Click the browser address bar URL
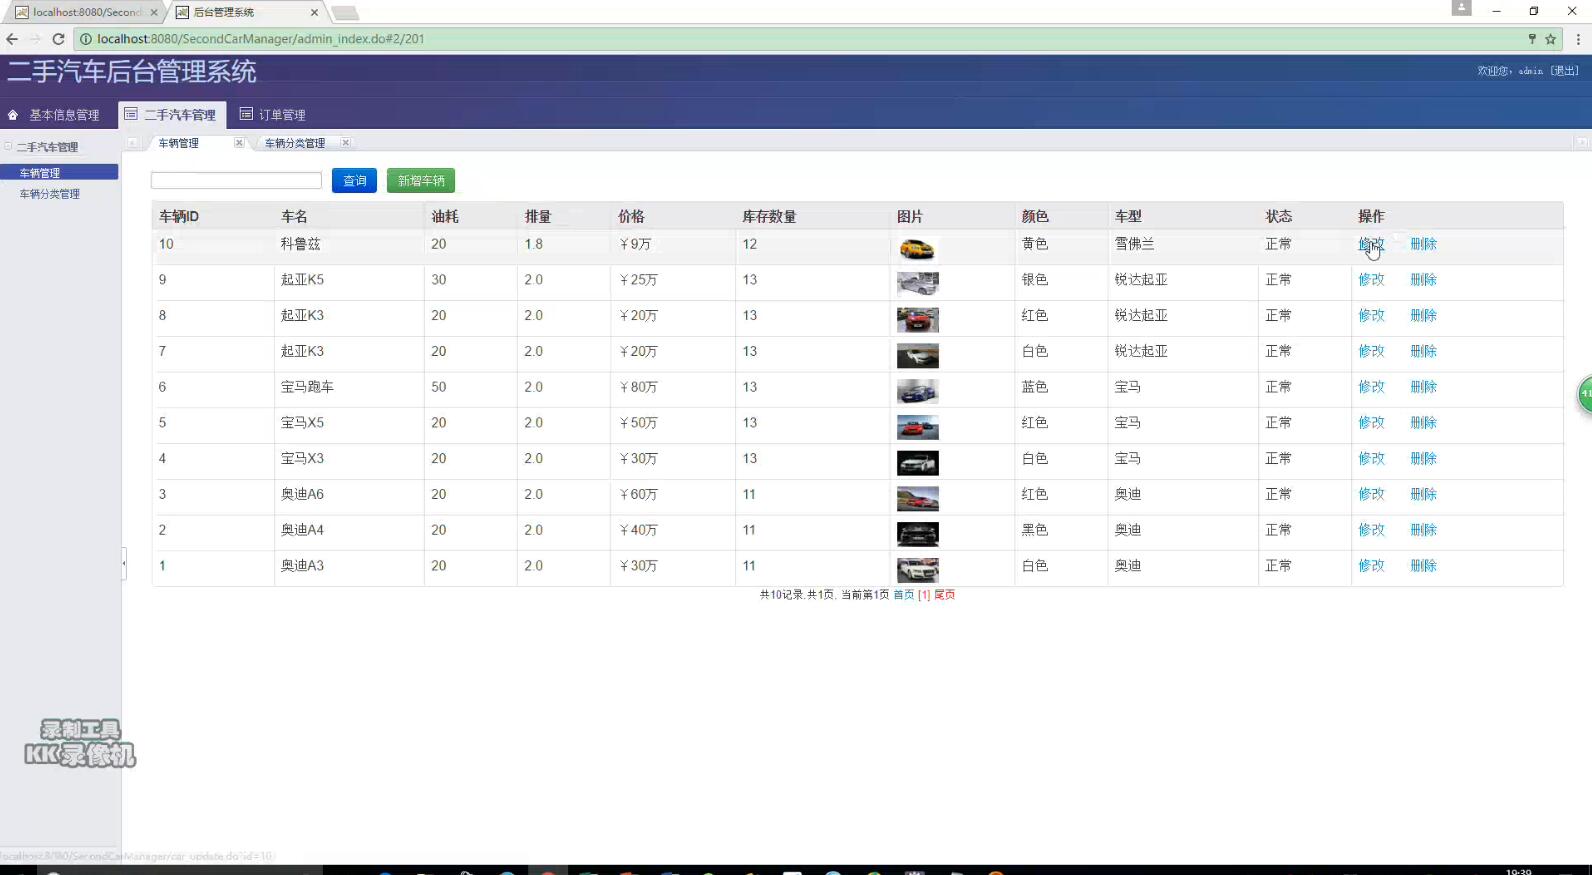1592x875 pixels. [260, 39]
